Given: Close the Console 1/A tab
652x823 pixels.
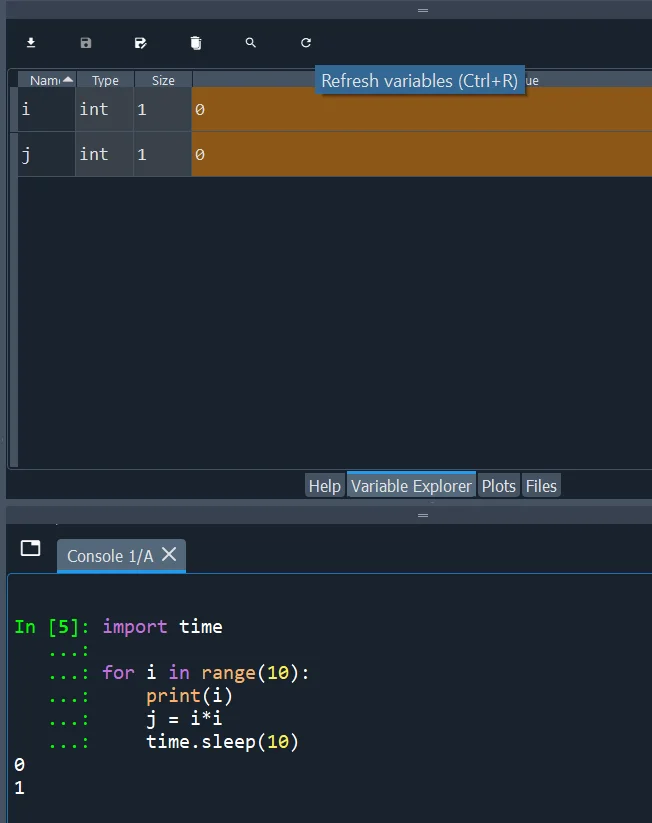Looking at the screenshot, I should coord(169,554).
